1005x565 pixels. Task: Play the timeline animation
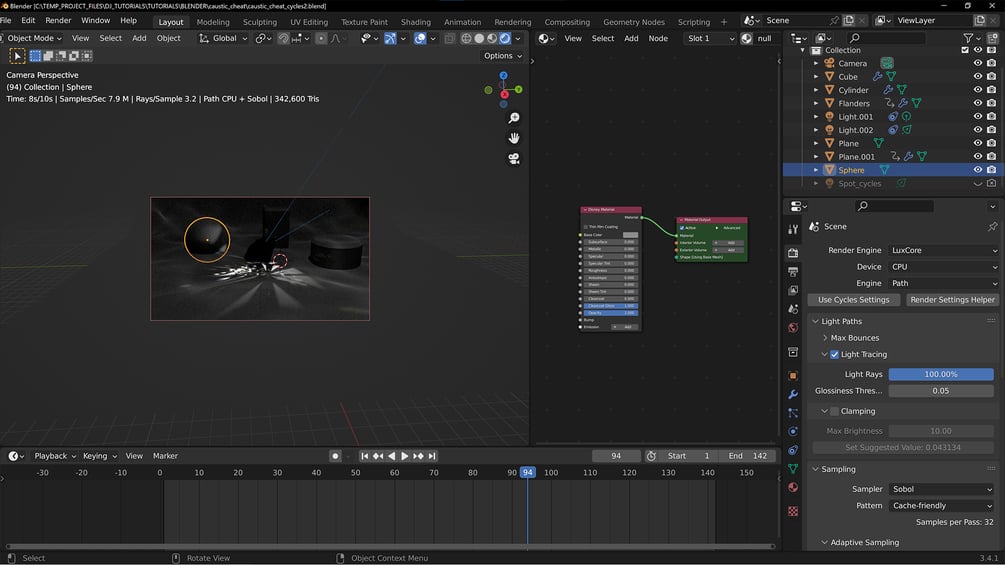coord(404,456)
